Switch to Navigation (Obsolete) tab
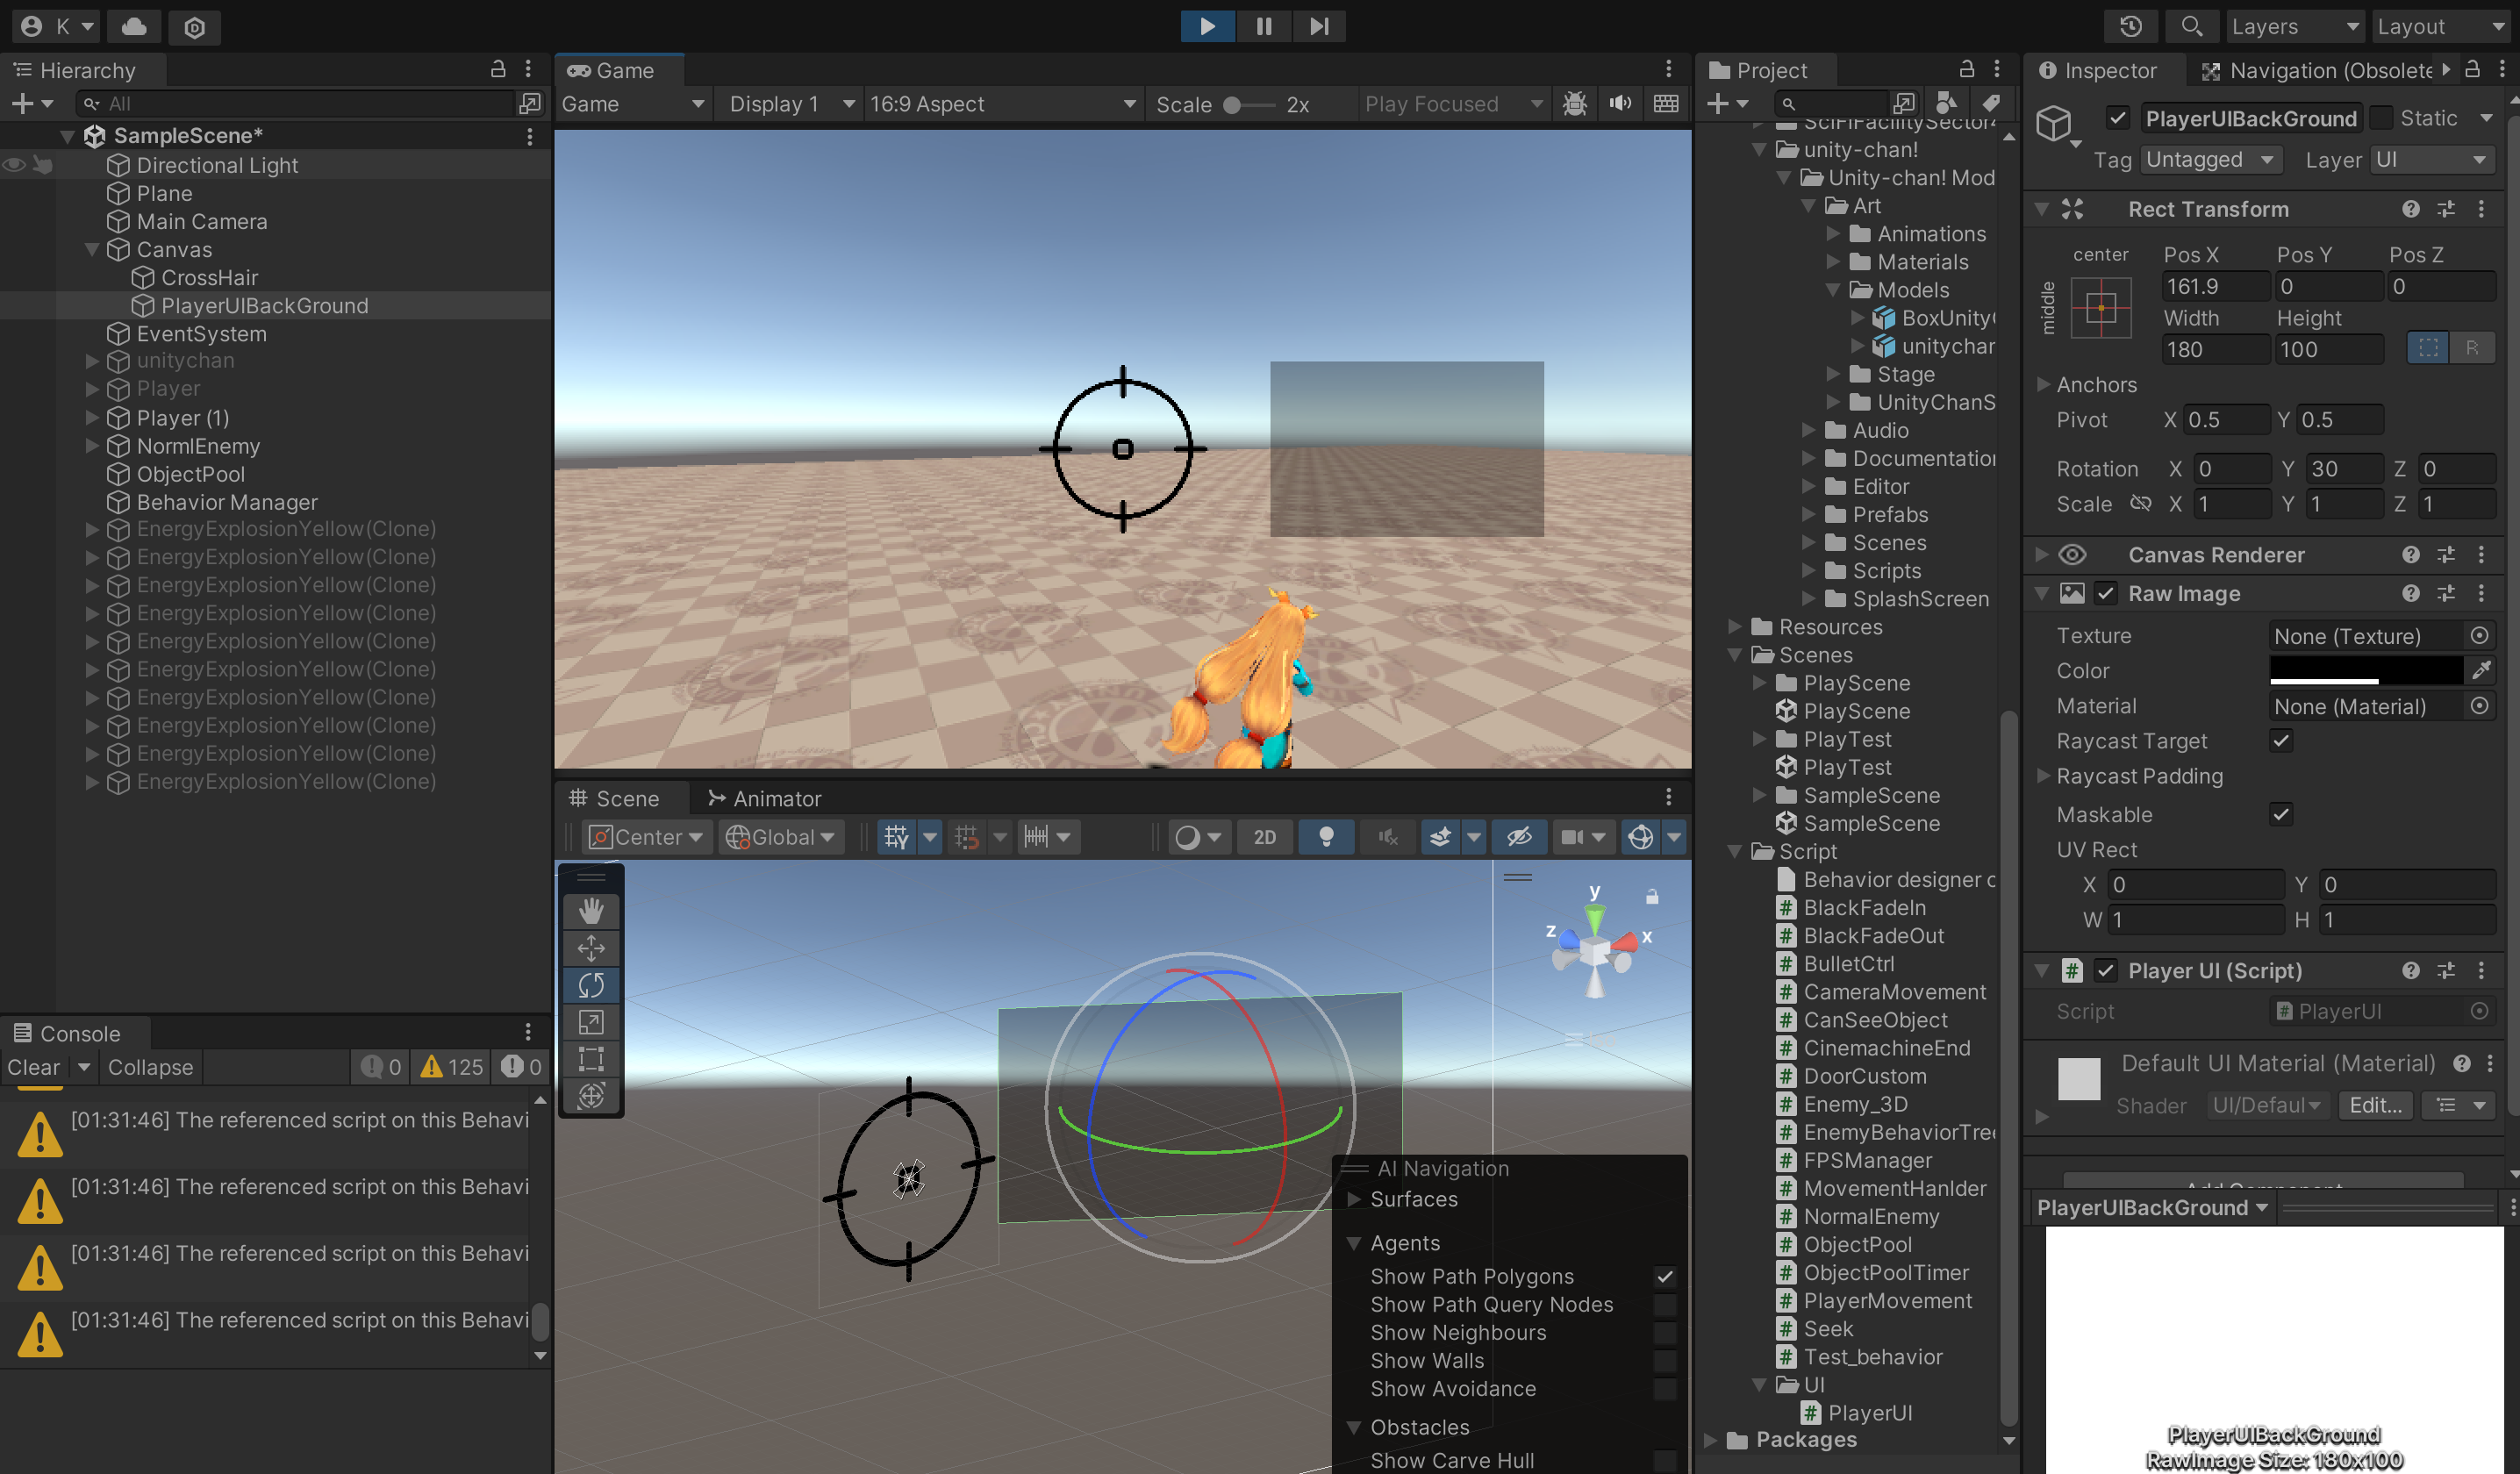 click(2319, 70)
